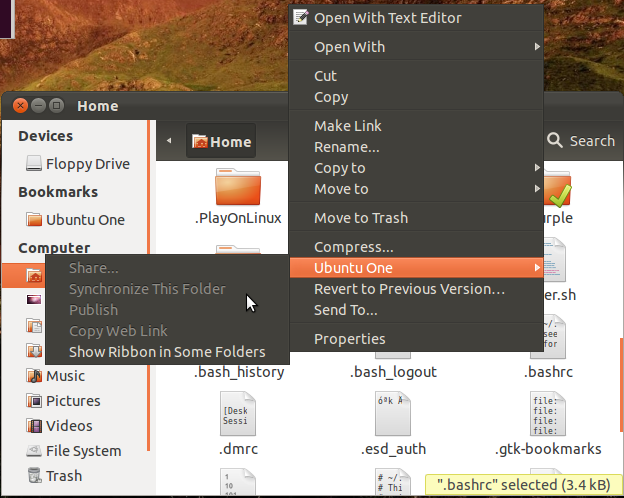Screen dimensions: 624x498
Task: Click the Text Editor icon in context menu
Action: 301,17
